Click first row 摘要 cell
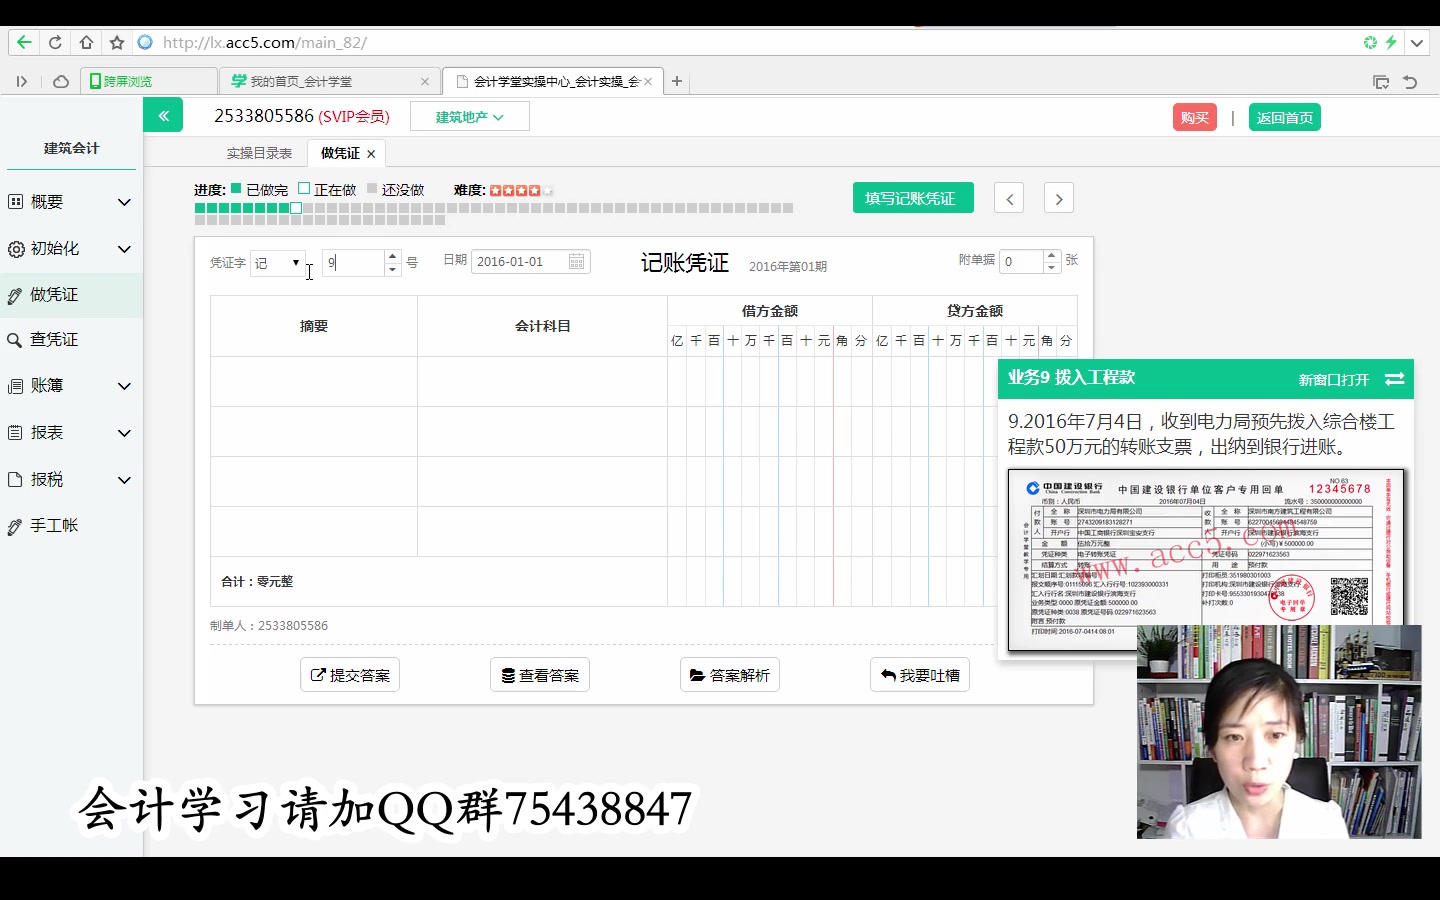 point(314,381)
